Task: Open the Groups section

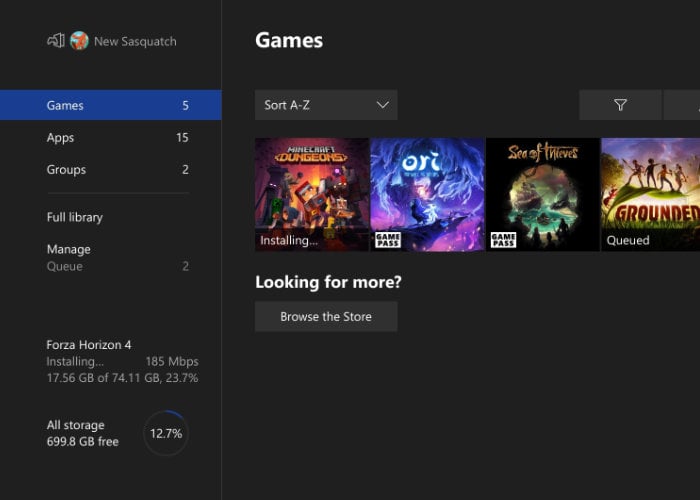Action: coord(117,170)
